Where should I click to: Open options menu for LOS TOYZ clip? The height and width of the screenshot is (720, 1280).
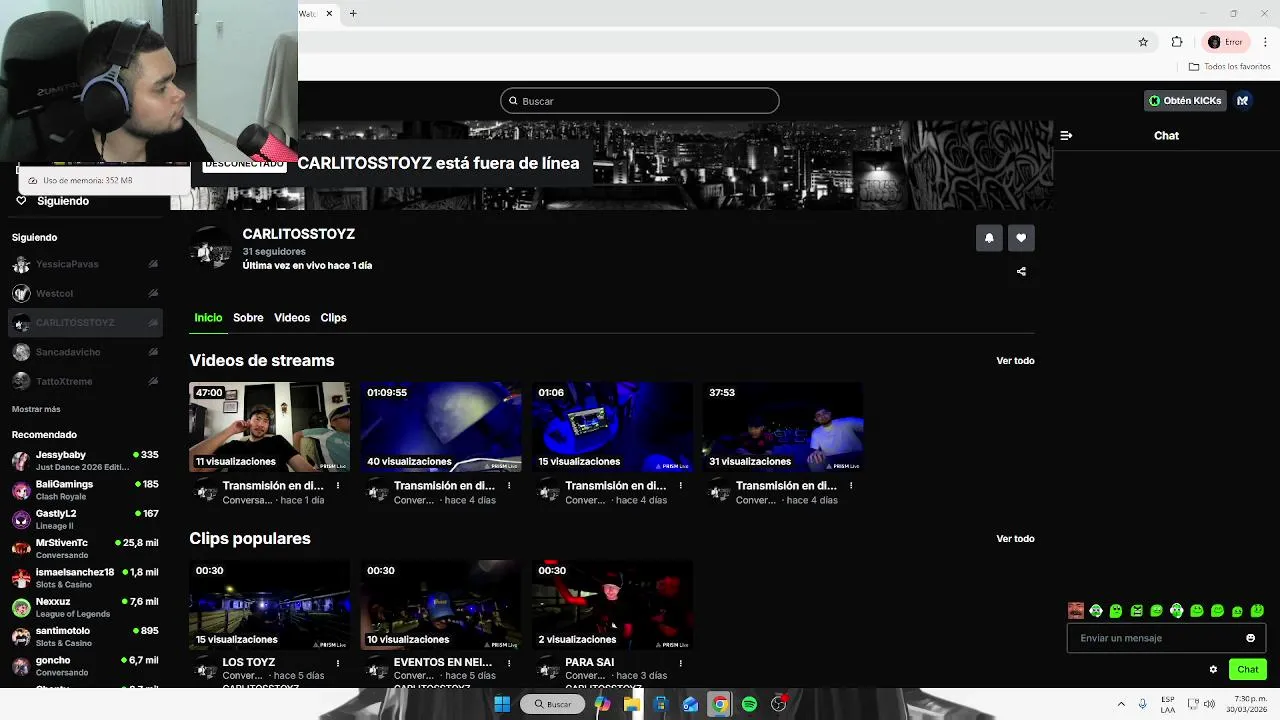338,663
